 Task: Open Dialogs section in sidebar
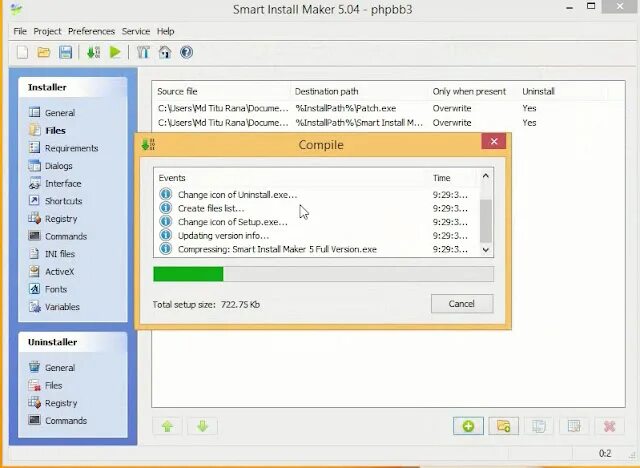click(51, 166)
